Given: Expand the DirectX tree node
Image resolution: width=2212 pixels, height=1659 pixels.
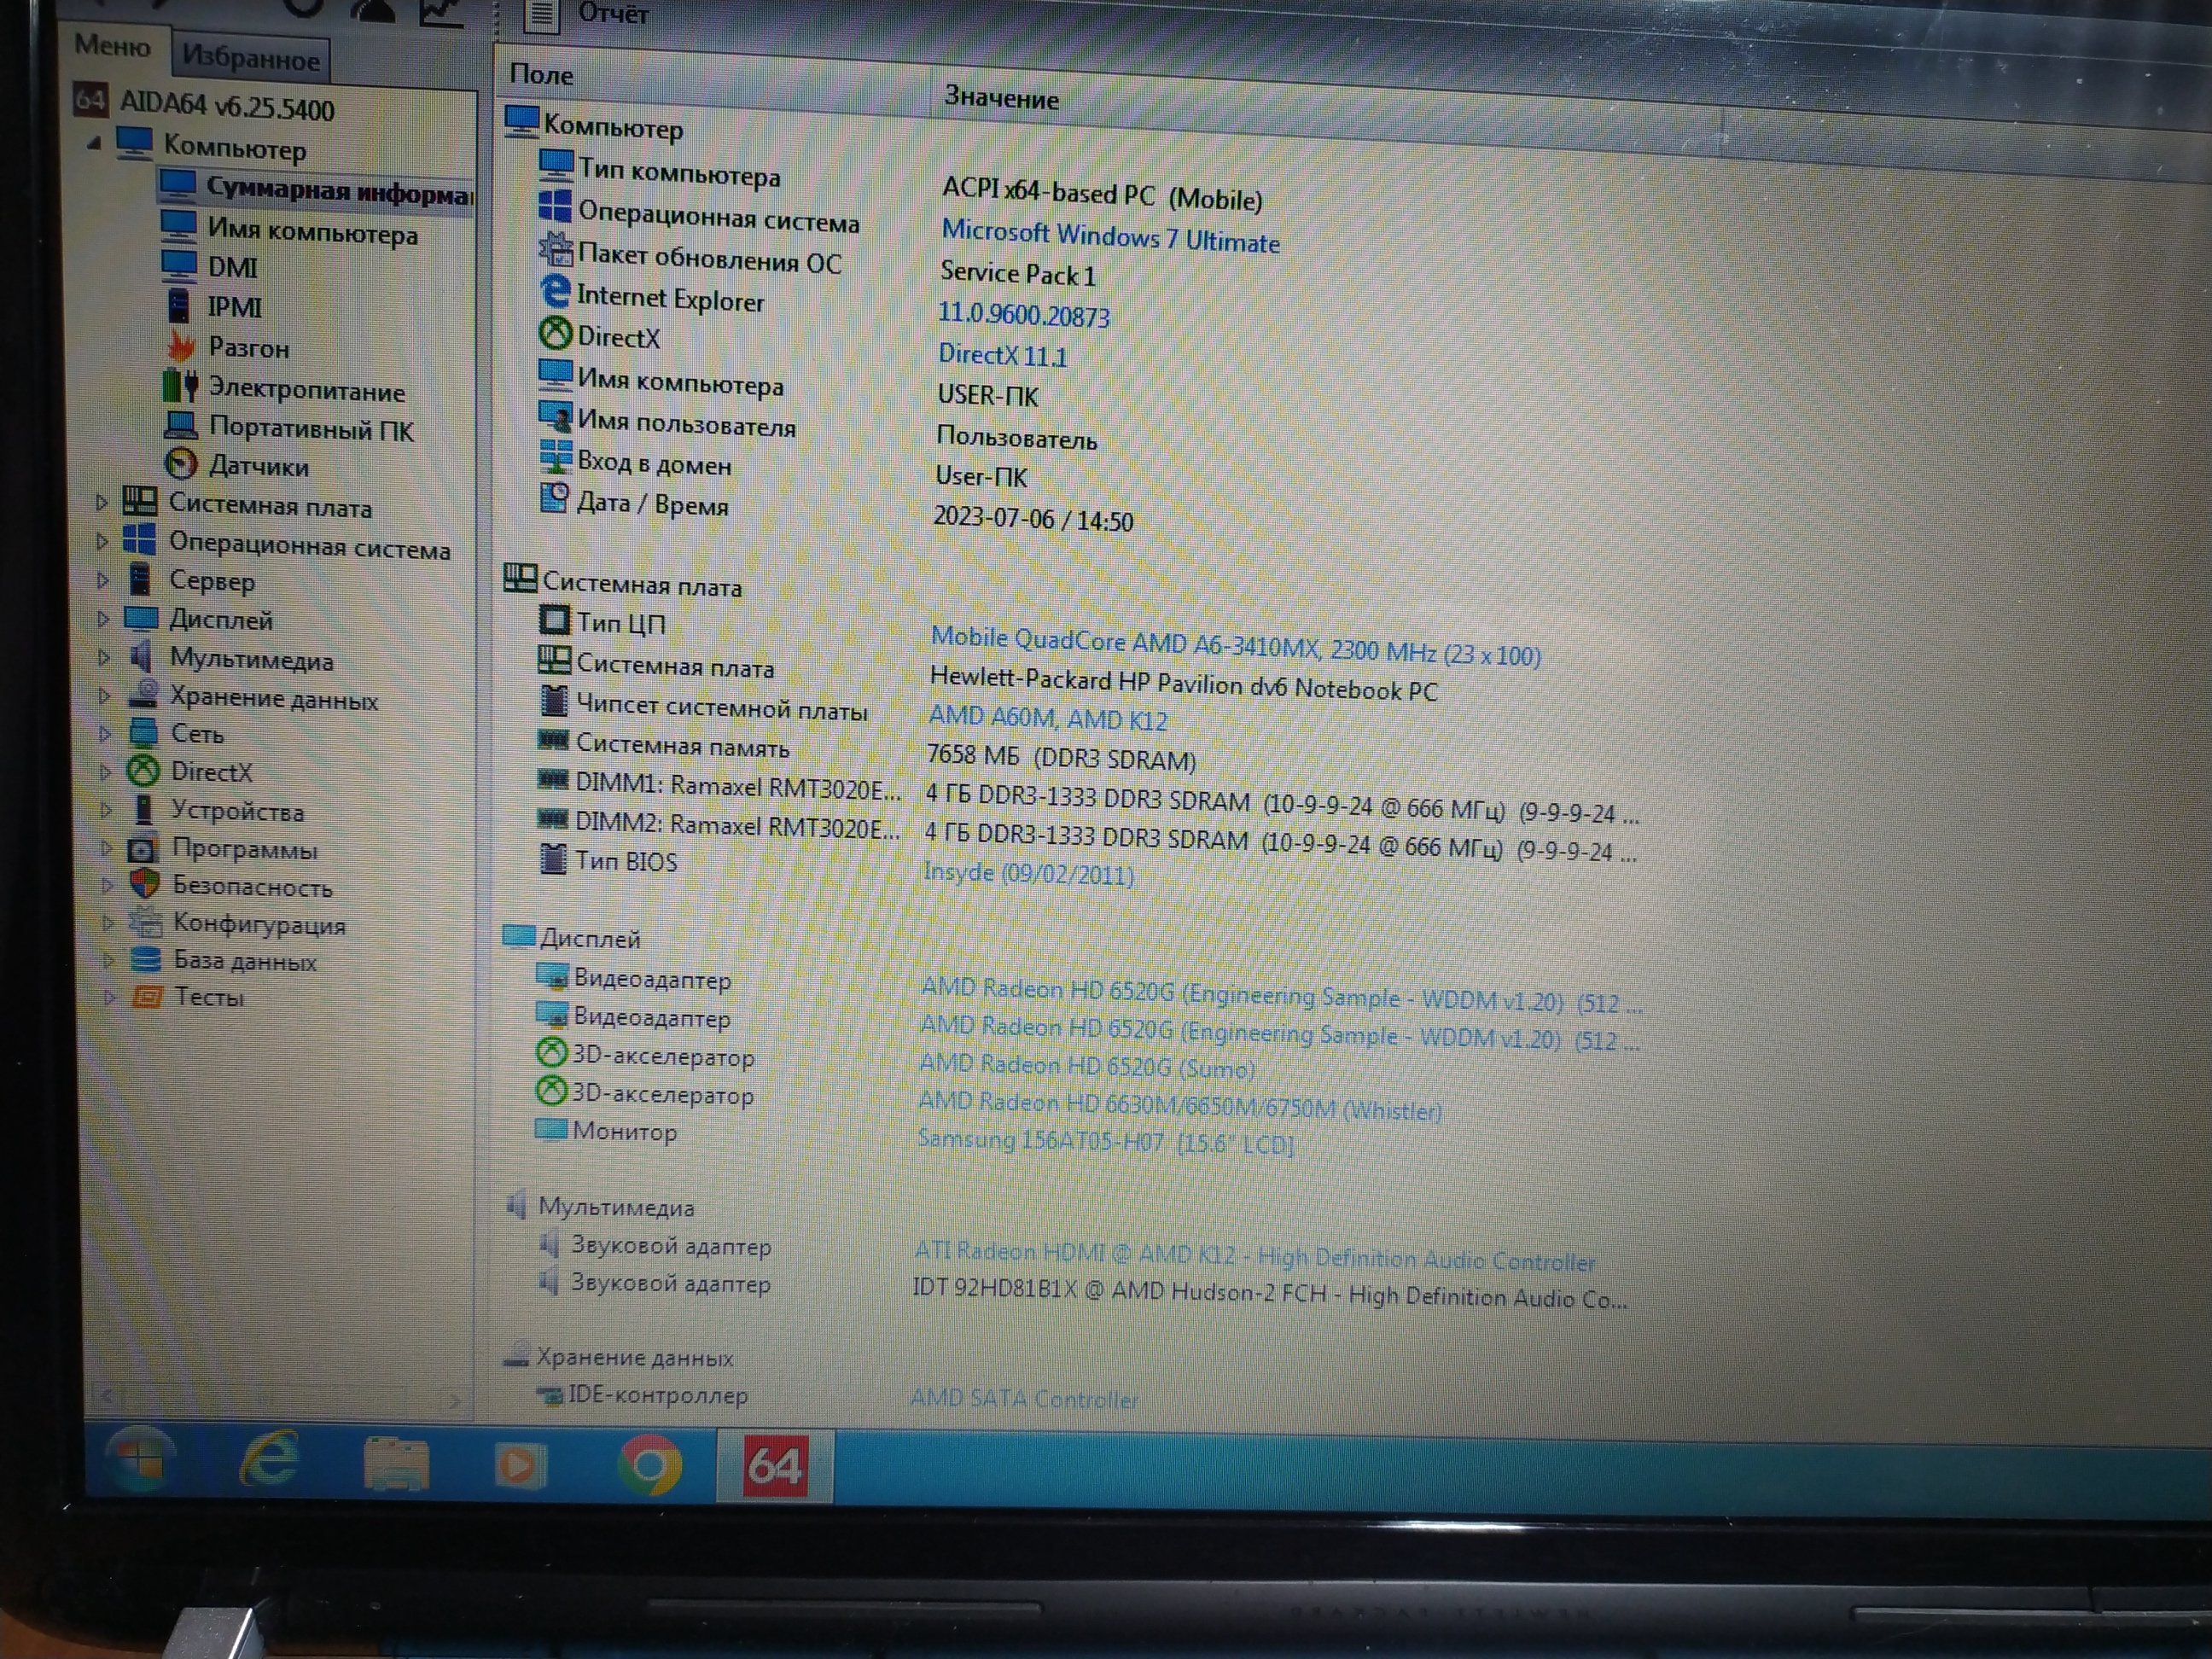Looking at the screenshot, I should (105, 771).
